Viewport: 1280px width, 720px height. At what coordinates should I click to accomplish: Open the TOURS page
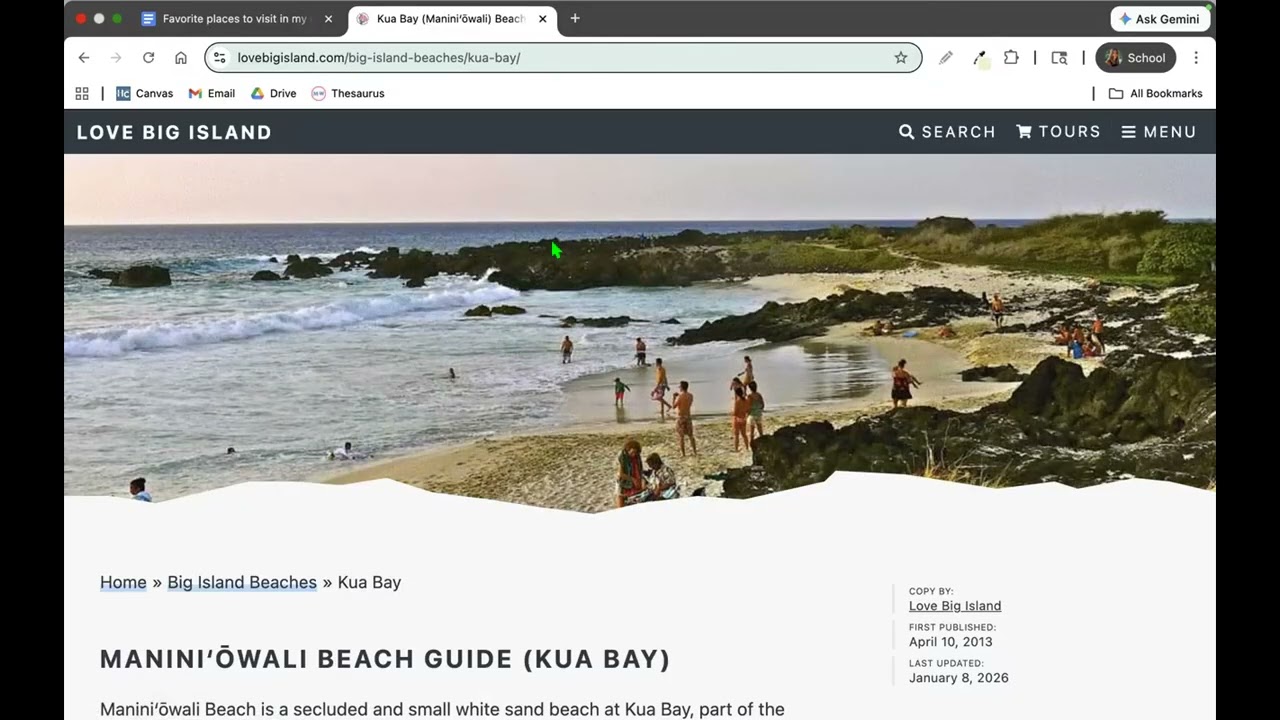coord(1058,132)
